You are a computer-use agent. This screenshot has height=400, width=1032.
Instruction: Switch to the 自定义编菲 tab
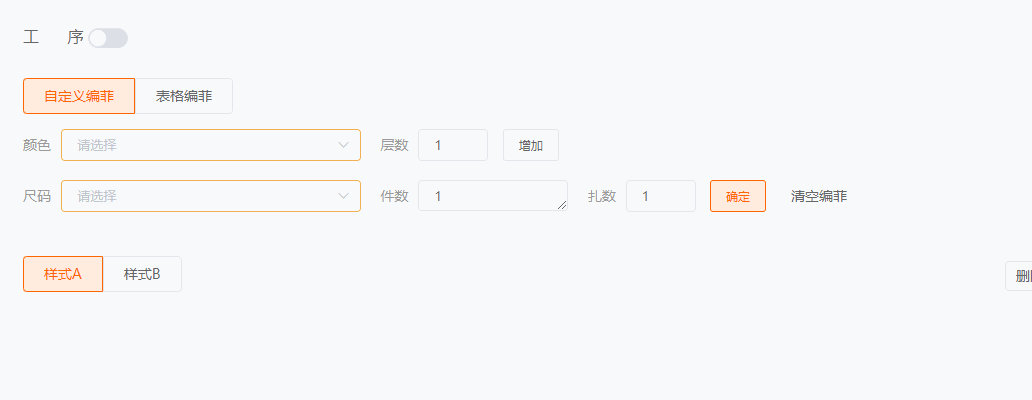pos(79,96)
